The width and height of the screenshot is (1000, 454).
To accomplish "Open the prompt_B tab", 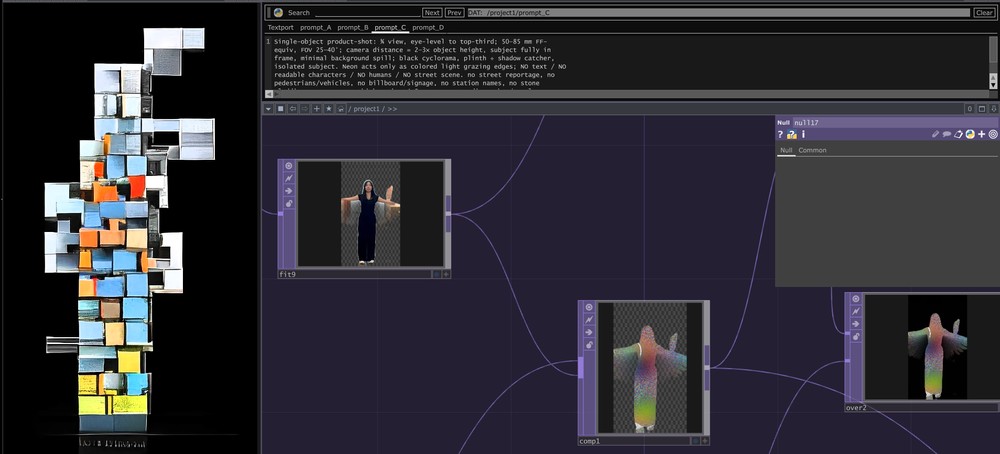I will 353,27.
